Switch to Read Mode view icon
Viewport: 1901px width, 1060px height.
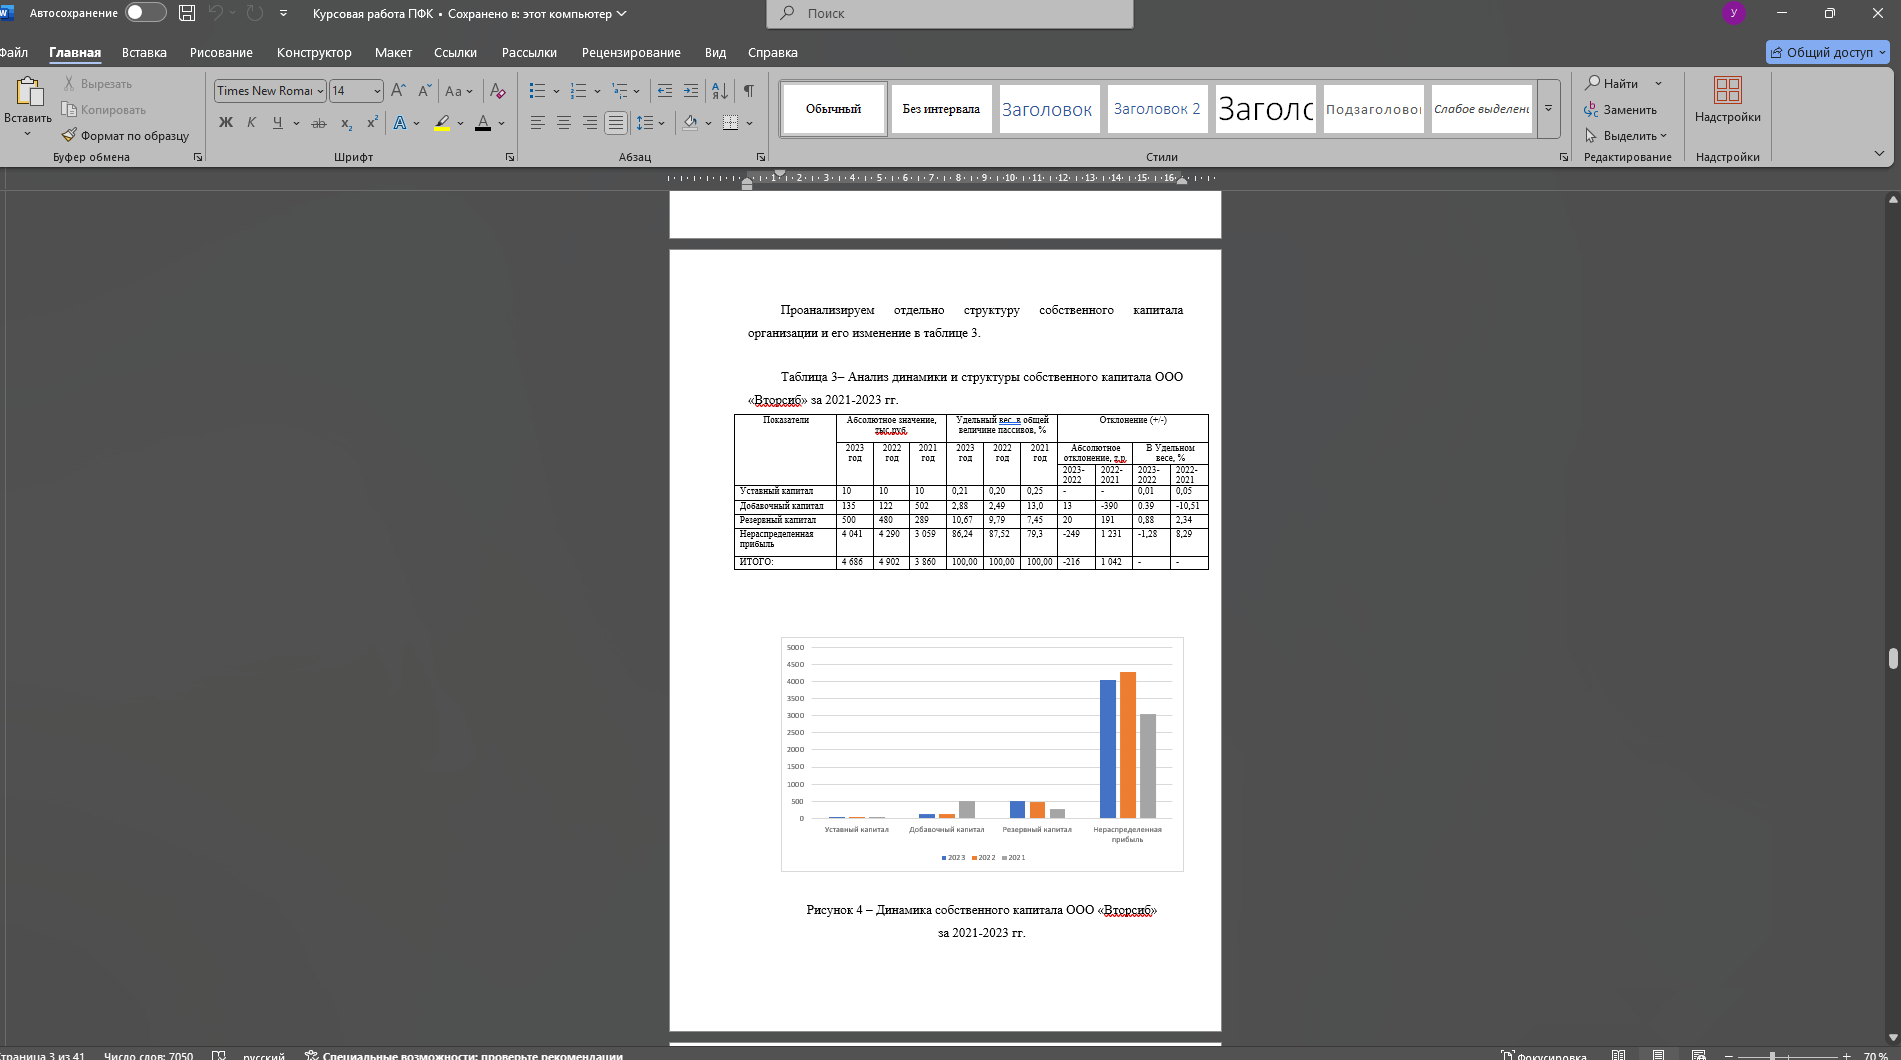(1618, 1055)
